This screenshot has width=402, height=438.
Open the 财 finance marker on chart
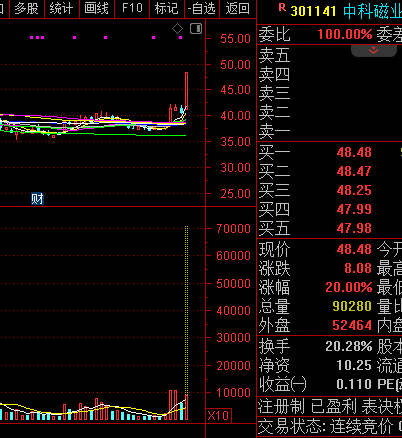point(37,199)
